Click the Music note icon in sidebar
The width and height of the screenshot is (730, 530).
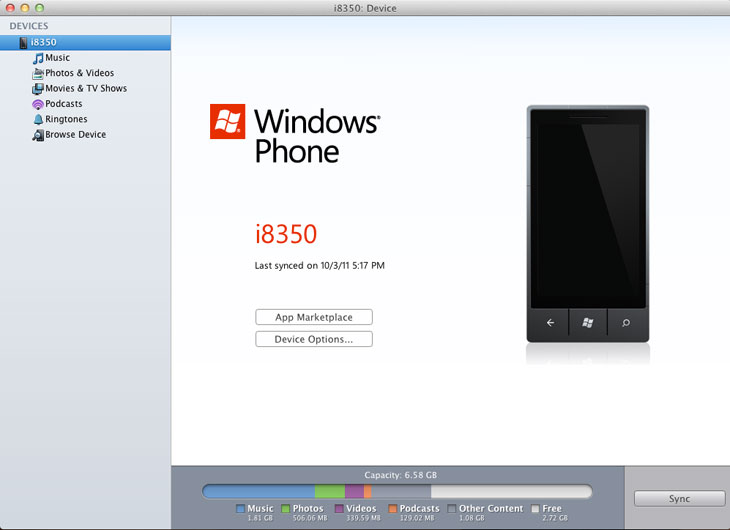[x=37, y=58]
